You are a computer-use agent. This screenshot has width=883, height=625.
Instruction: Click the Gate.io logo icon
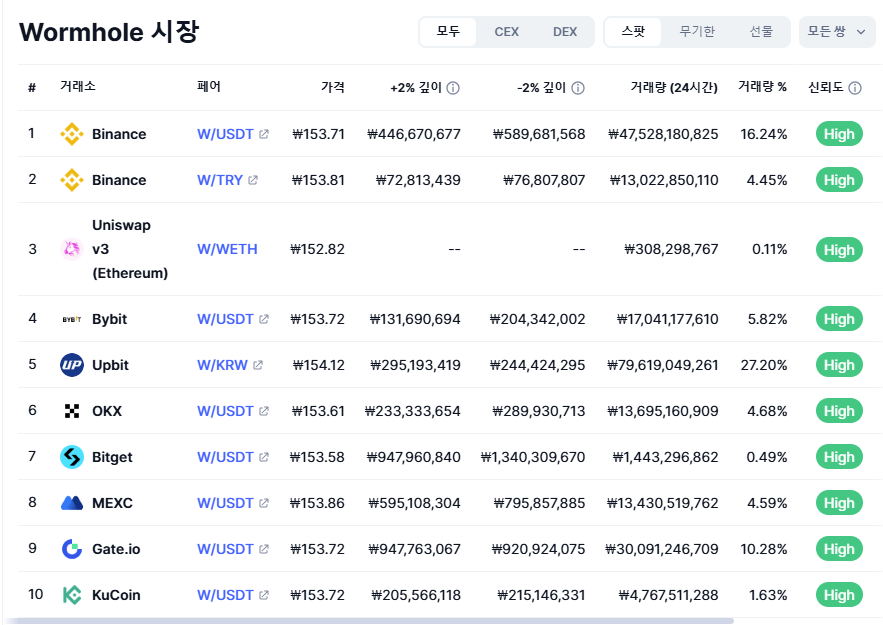[72, 549]
